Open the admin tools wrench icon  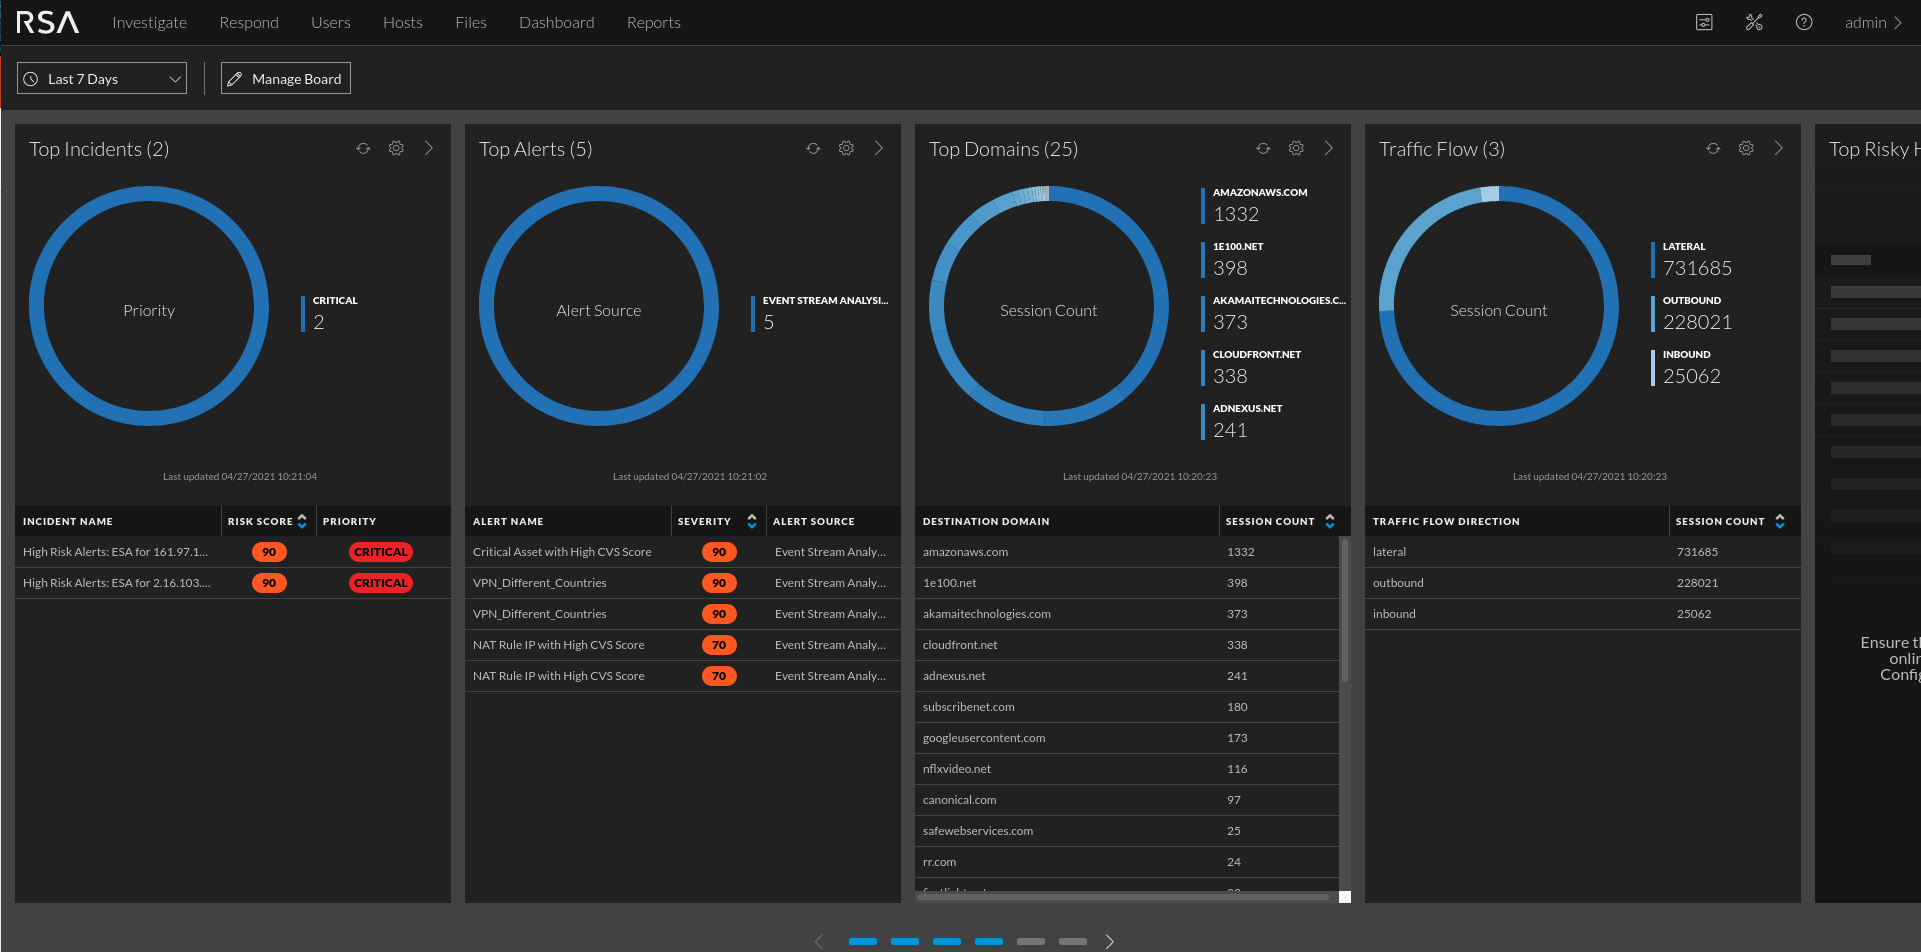(1754, 23)
